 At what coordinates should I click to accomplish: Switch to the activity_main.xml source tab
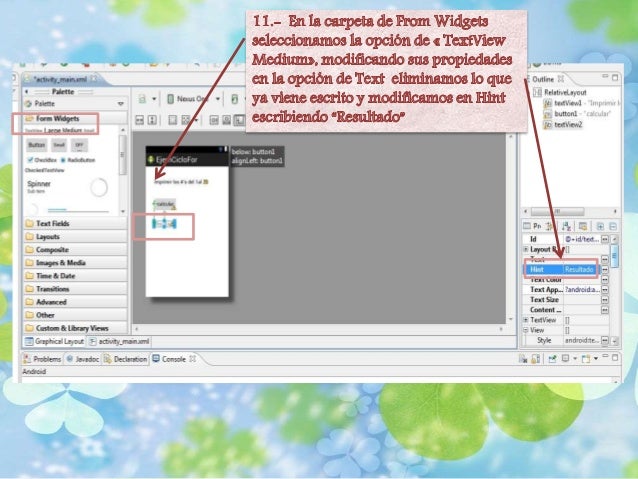pos(119,341)
